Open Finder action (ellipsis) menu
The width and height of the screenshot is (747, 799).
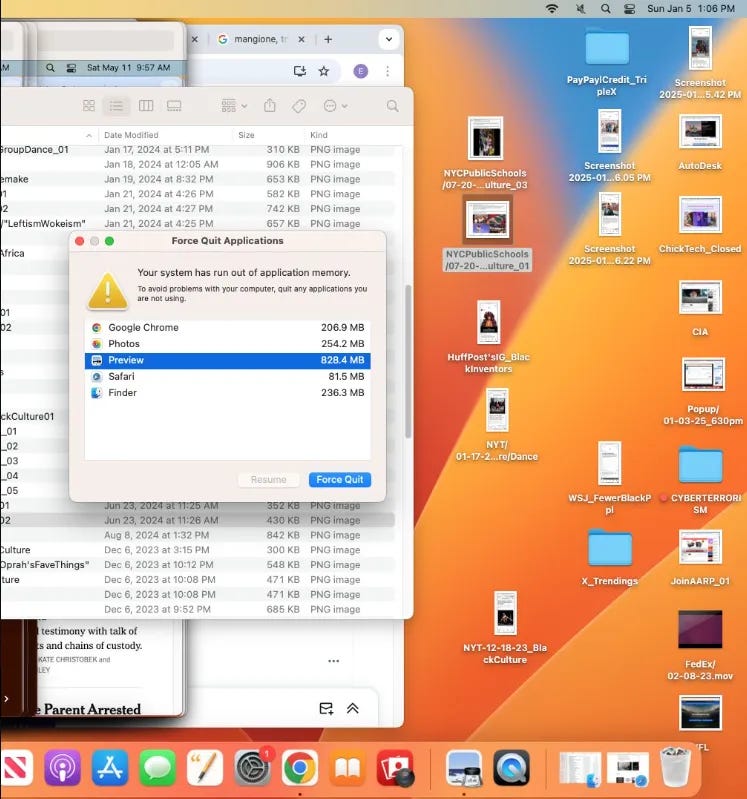coord(335,106)
